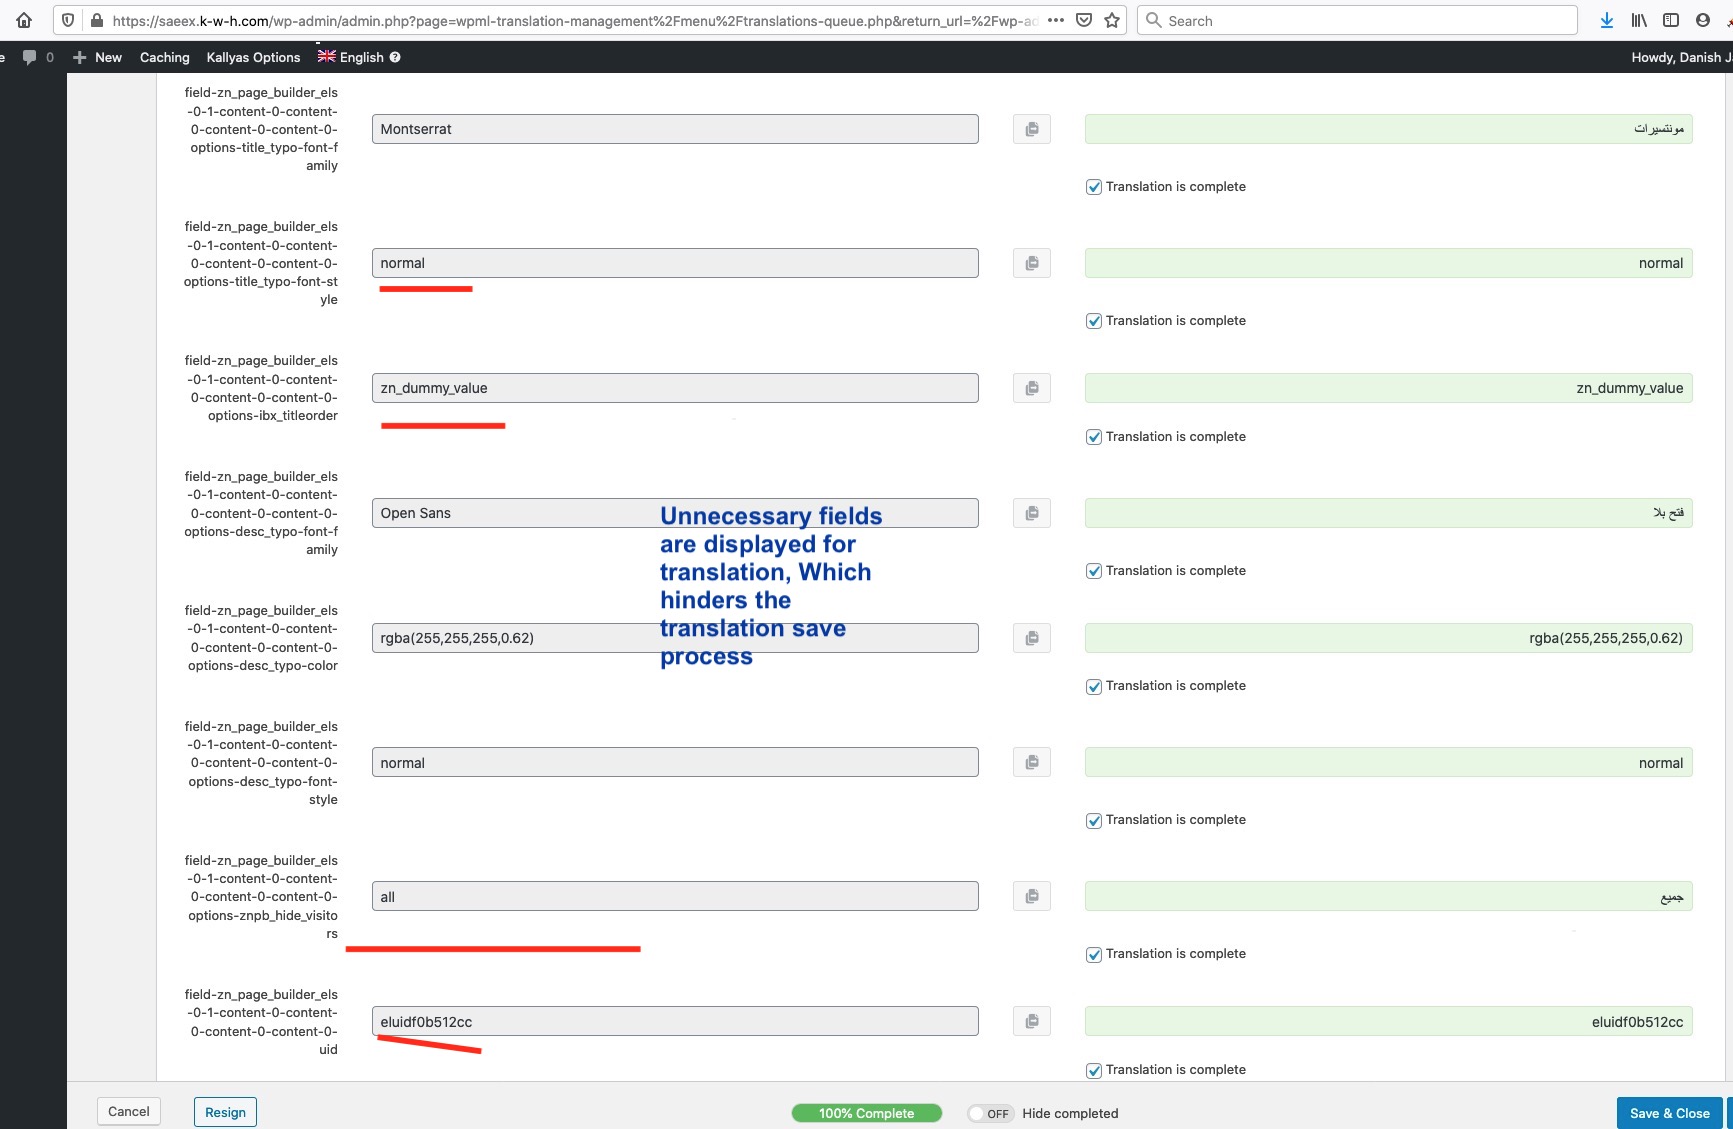Screen dimensions: 1733x1129
Task: Copy original for Open Sans field
Action: tap(1032, 513)
